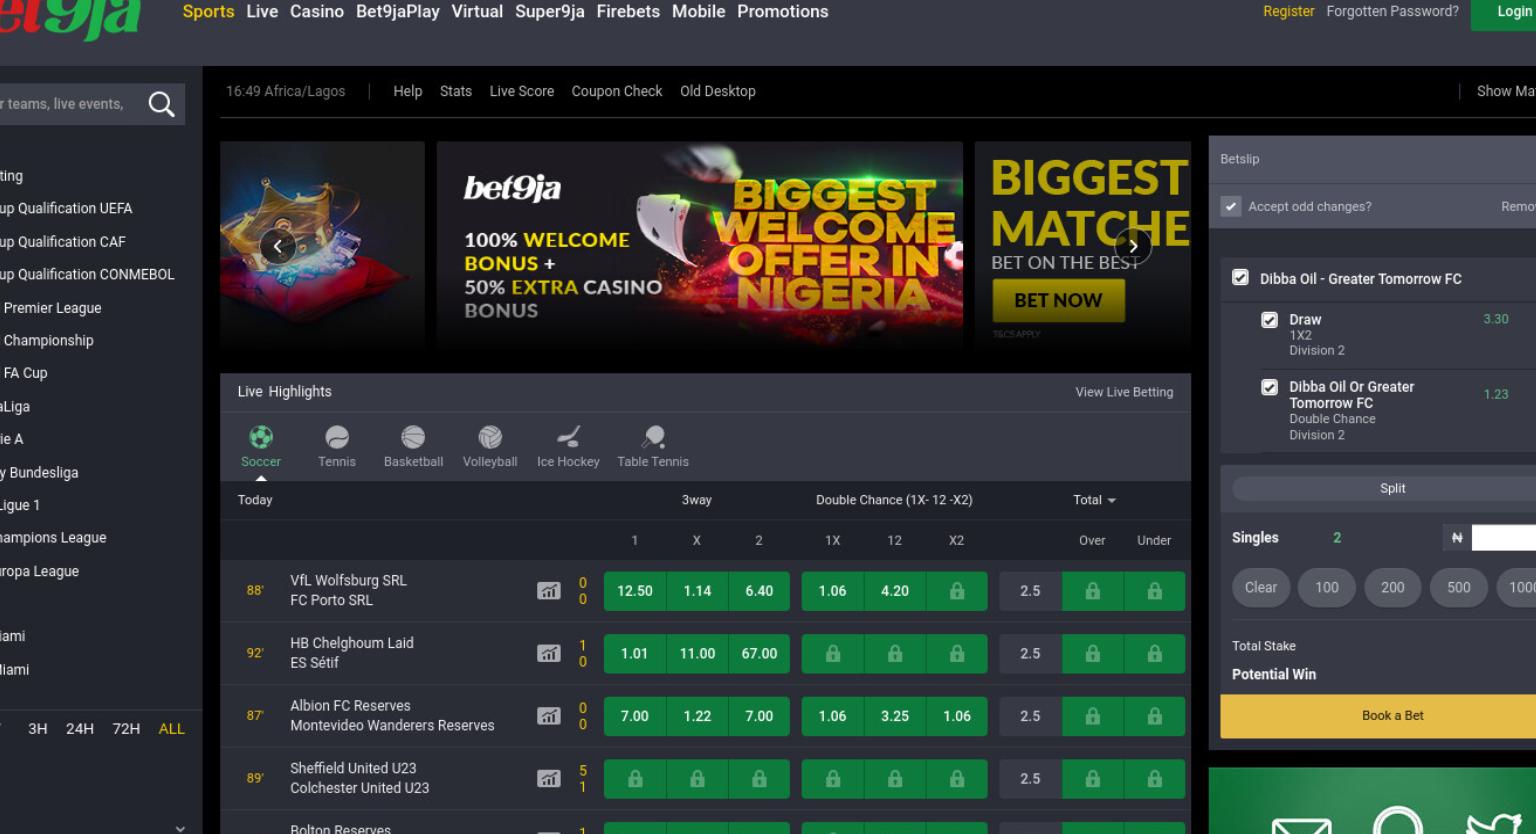1536x834 pixels.
Task: Go to previous banner slide
Action: tap(277, 246)
